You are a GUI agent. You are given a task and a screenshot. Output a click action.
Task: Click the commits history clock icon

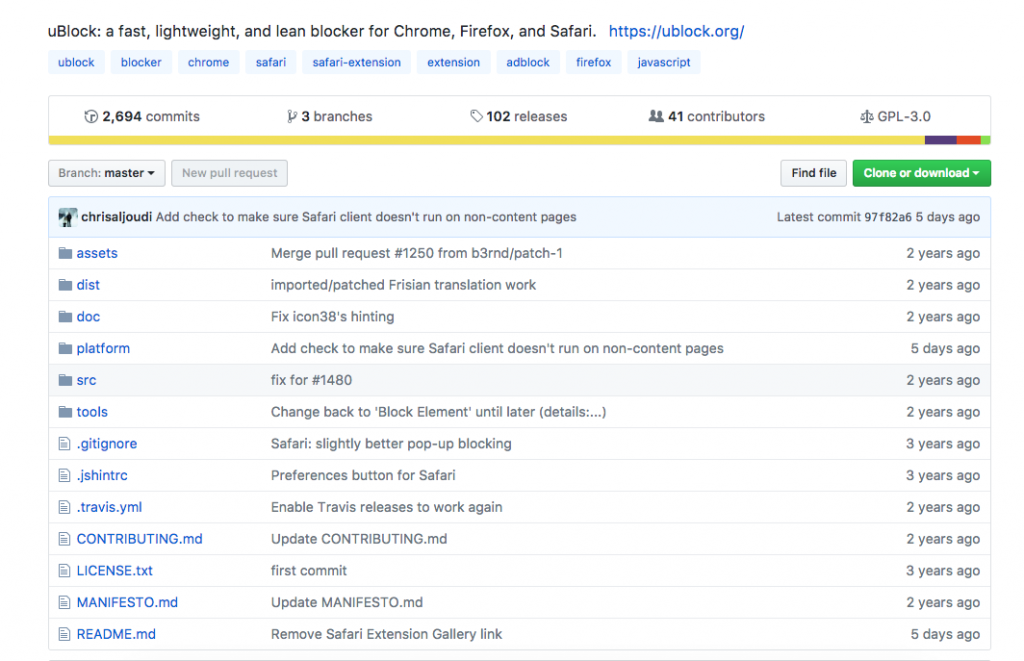click(x=91, y=117)
